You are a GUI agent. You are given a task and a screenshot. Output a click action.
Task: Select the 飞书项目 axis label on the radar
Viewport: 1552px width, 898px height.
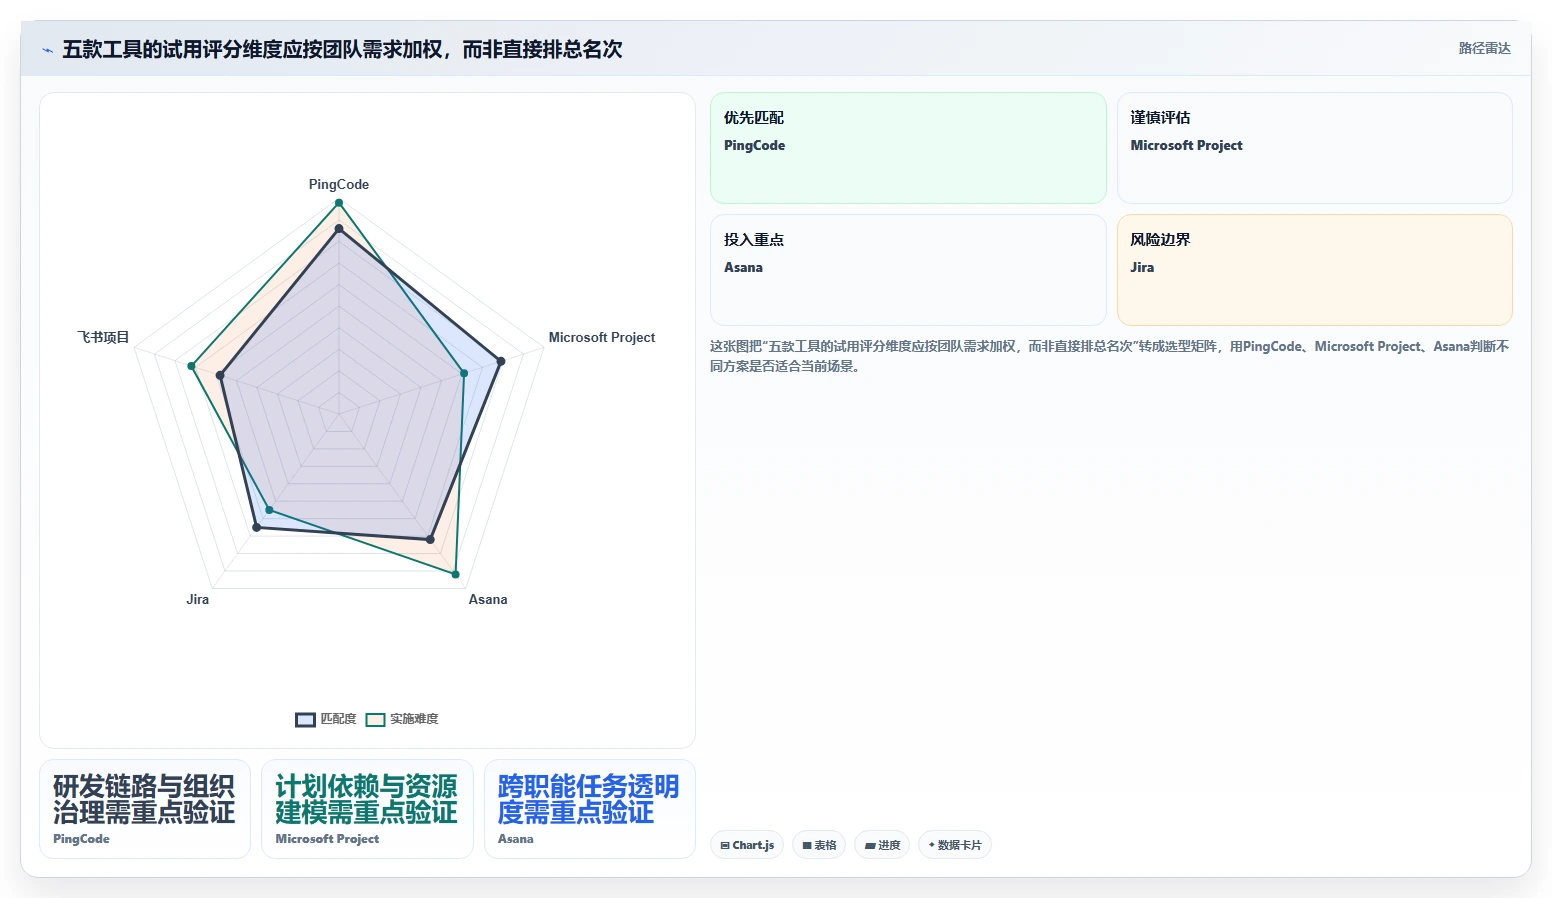(x=104, y=337)
